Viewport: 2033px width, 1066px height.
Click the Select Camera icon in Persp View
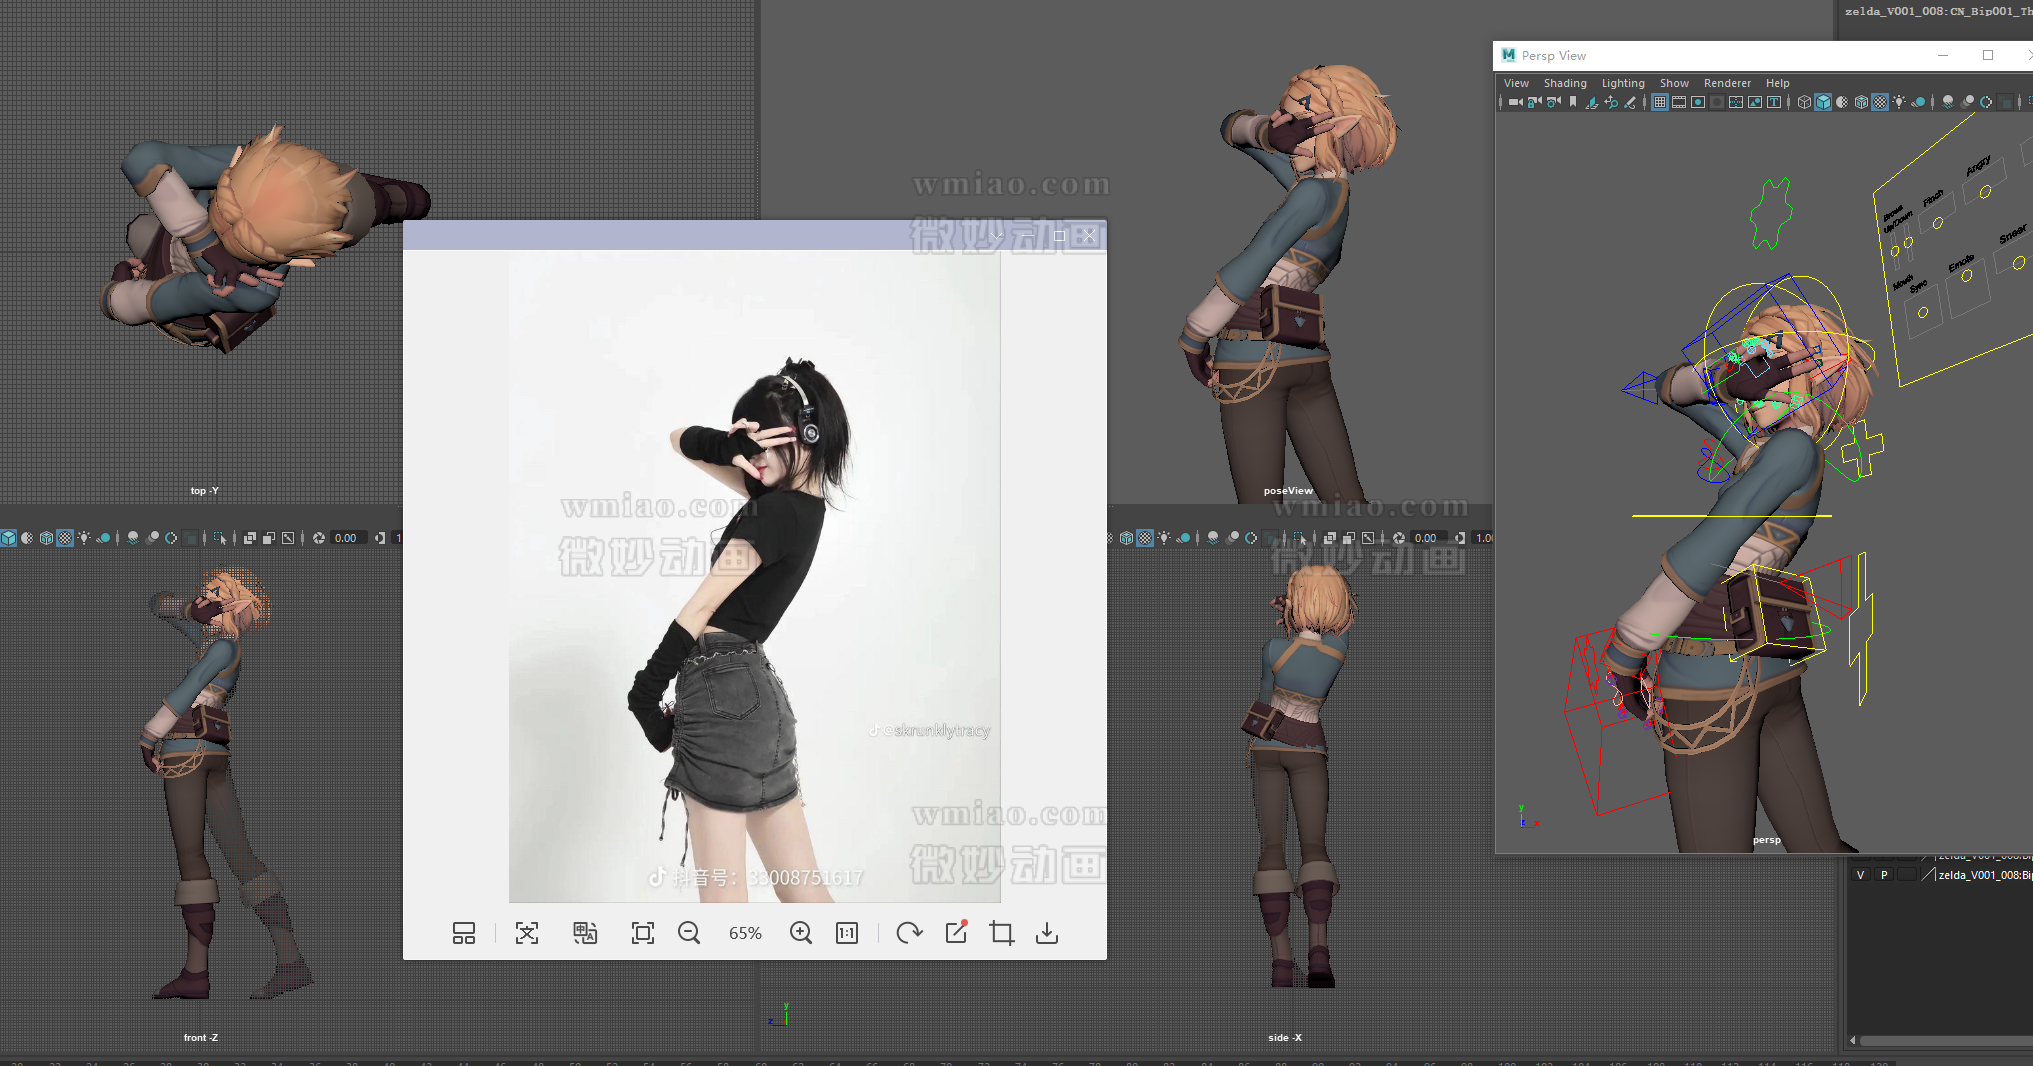1516,102
